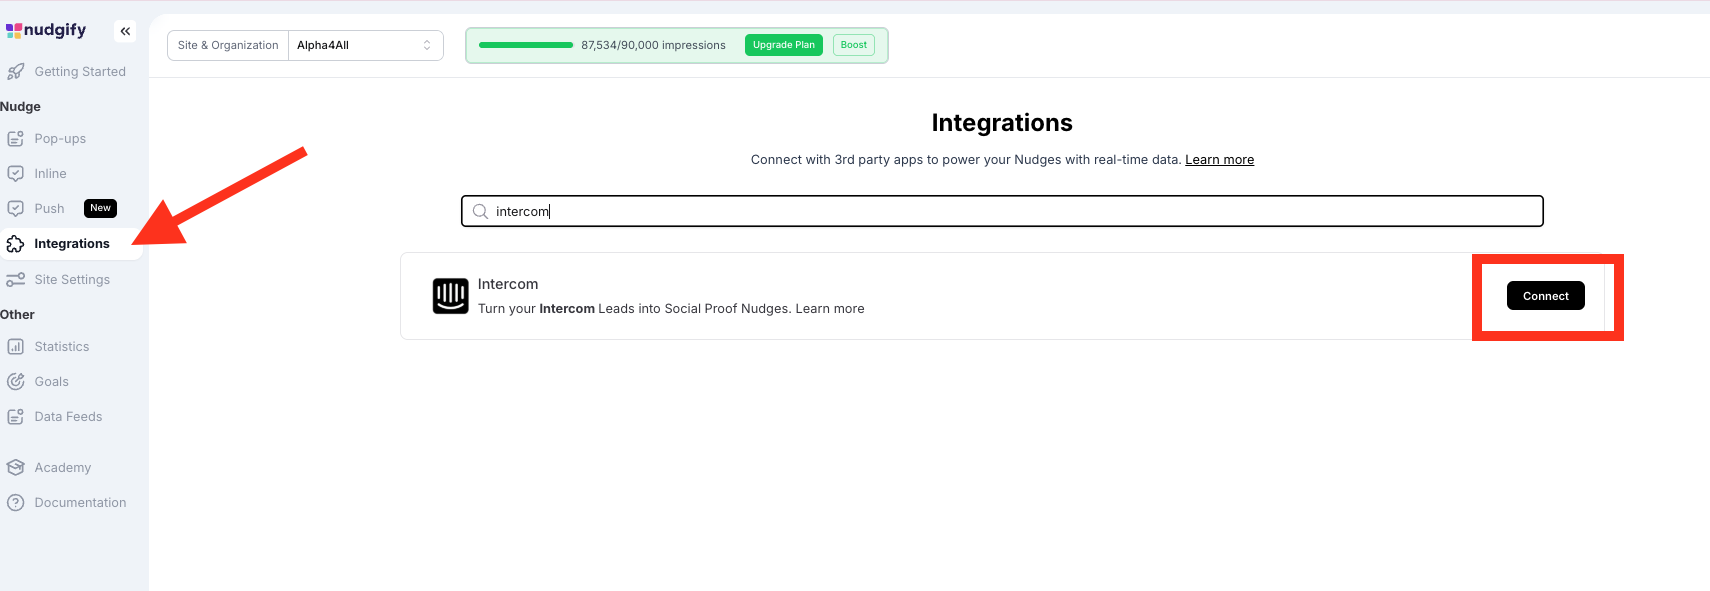This screenshot has width=1710, height=591.
Task: Click the Integrations page heading
Action: click(x=1002, y=123)
